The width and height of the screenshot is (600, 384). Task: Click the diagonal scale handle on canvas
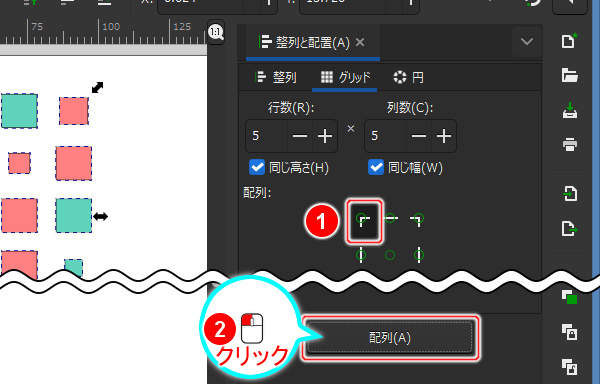coord(98,88)
